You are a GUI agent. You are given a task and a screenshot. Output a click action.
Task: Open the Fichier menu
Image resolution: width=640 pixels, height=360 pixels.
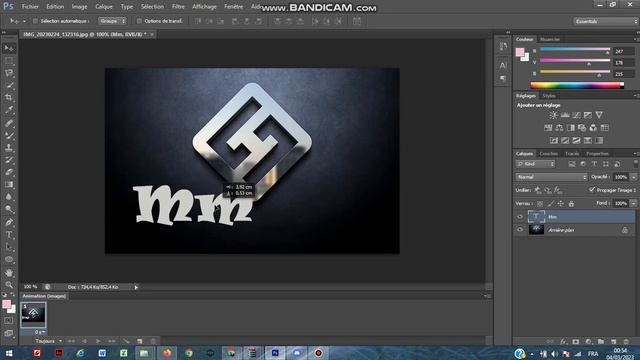tap(30, 7)
